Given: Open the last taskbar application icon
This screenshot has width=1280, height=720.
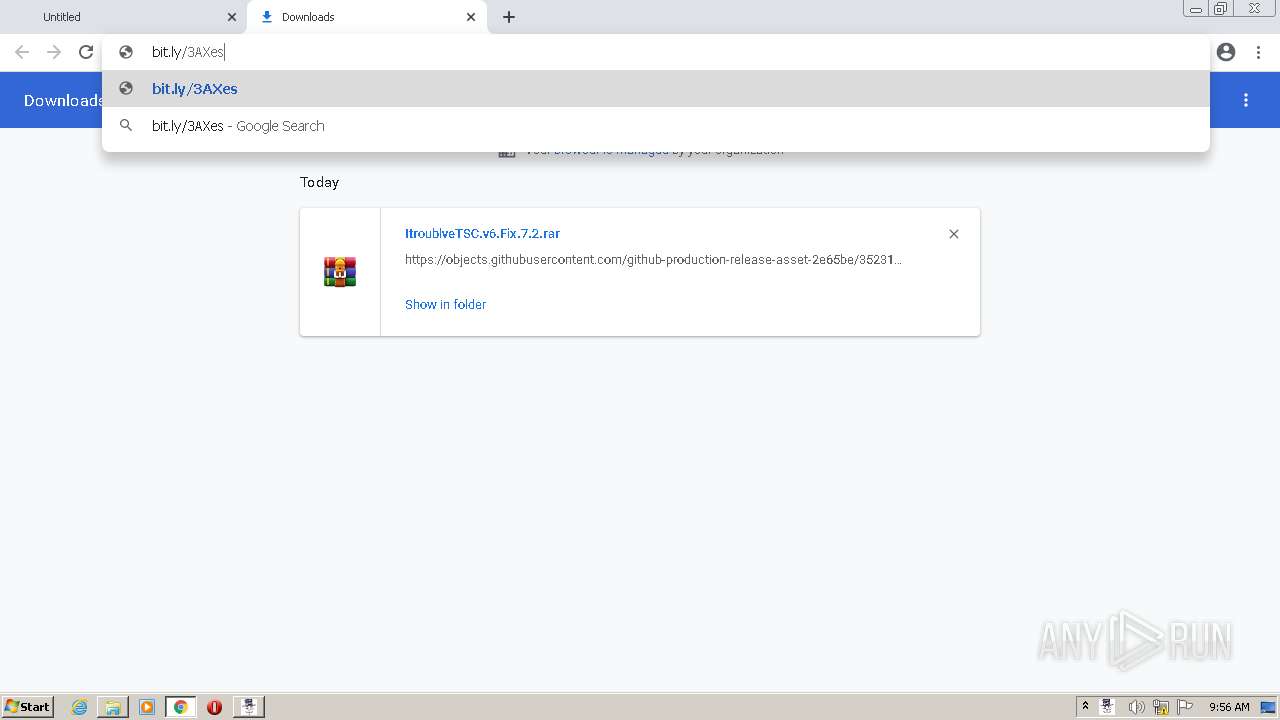Looking at the screenshot, I should pyautogui.click(x=248, y=707).
